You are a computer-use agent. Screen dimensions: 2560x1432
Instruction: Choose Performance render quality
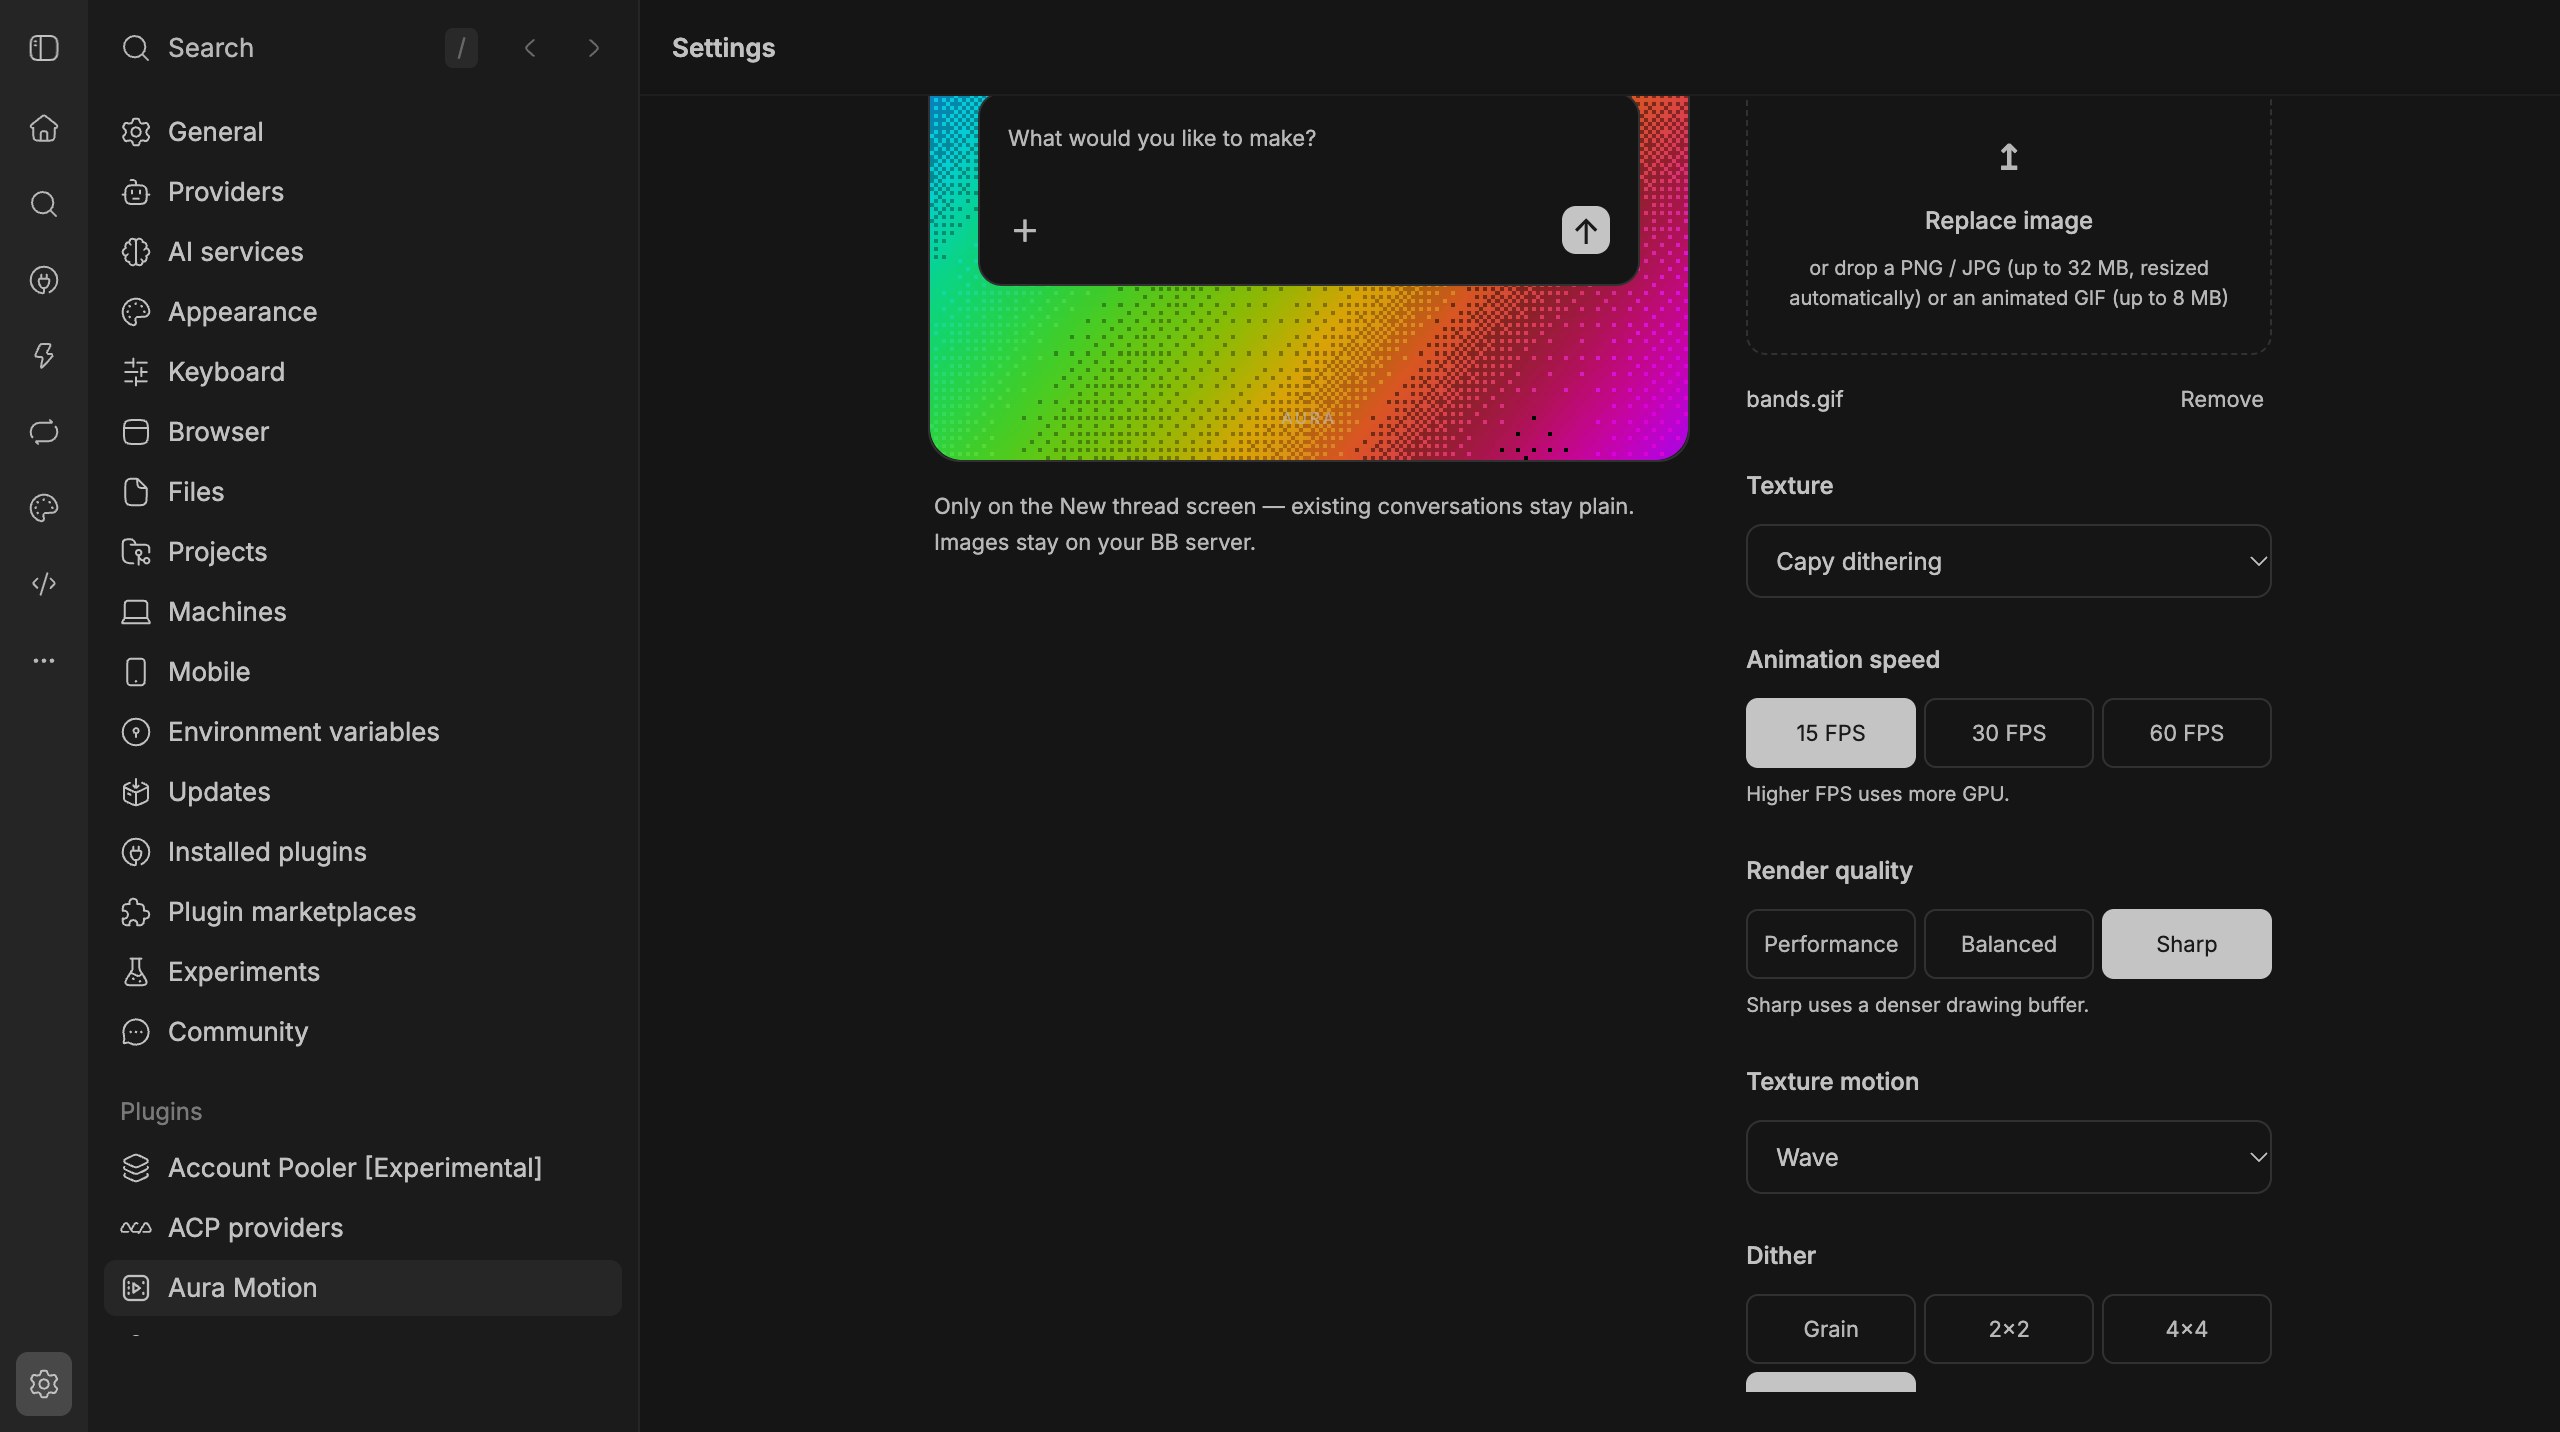pyautogui.click(x=1831, y=944)
